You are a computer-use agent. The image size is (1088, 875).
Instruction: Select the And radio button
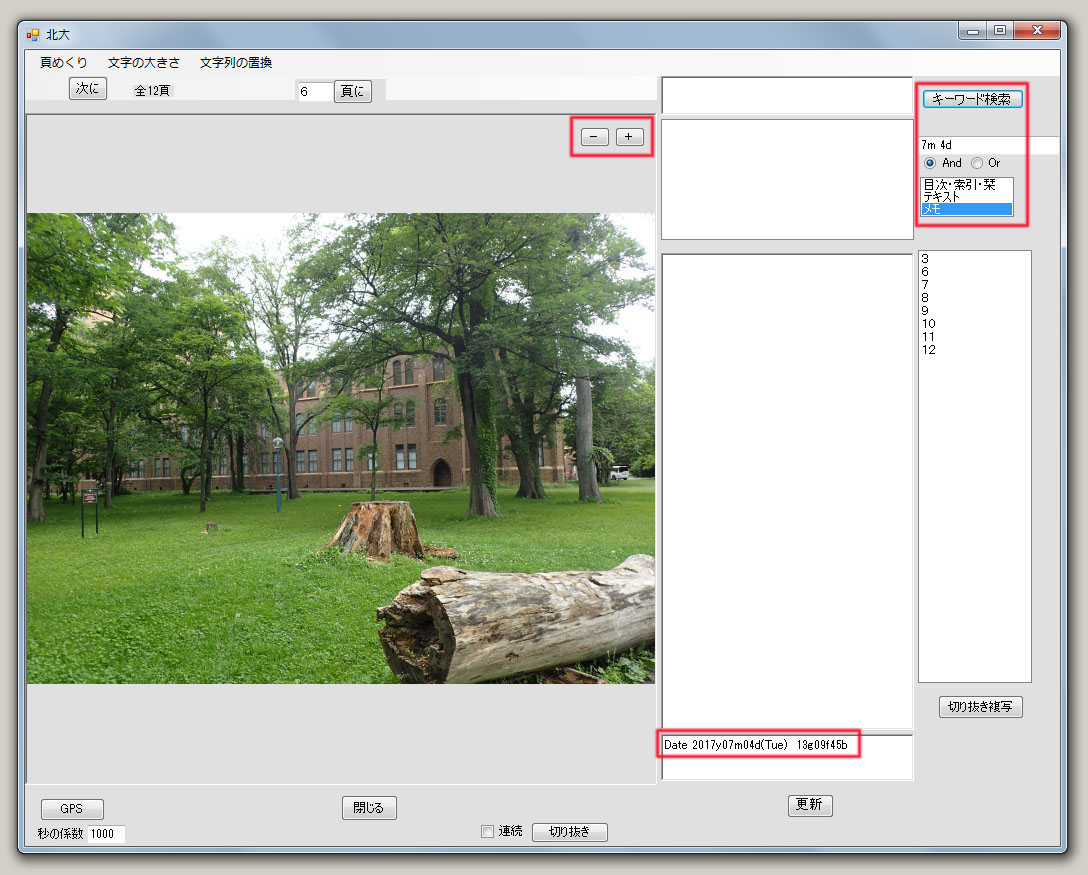tap(930, 163)
